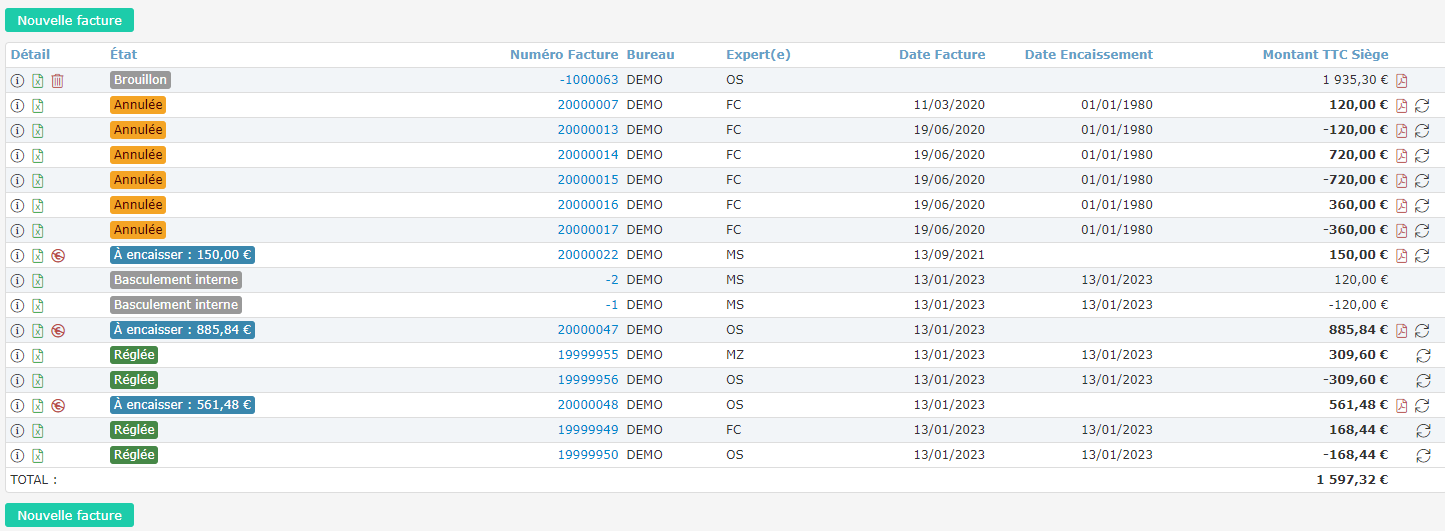View info for first Basculement interne row
Screen dimensions: 1445x531
click(x=17, y=280)
